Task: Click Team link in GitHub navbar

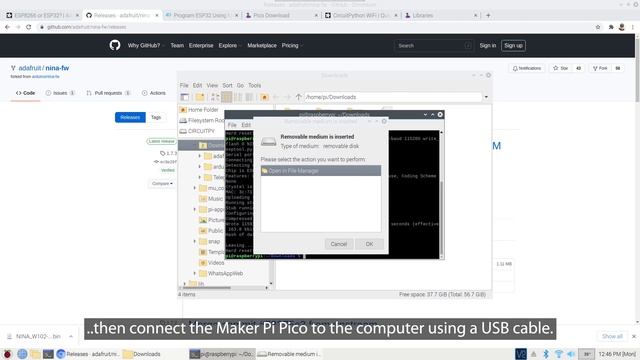Action: click(177, 46)
